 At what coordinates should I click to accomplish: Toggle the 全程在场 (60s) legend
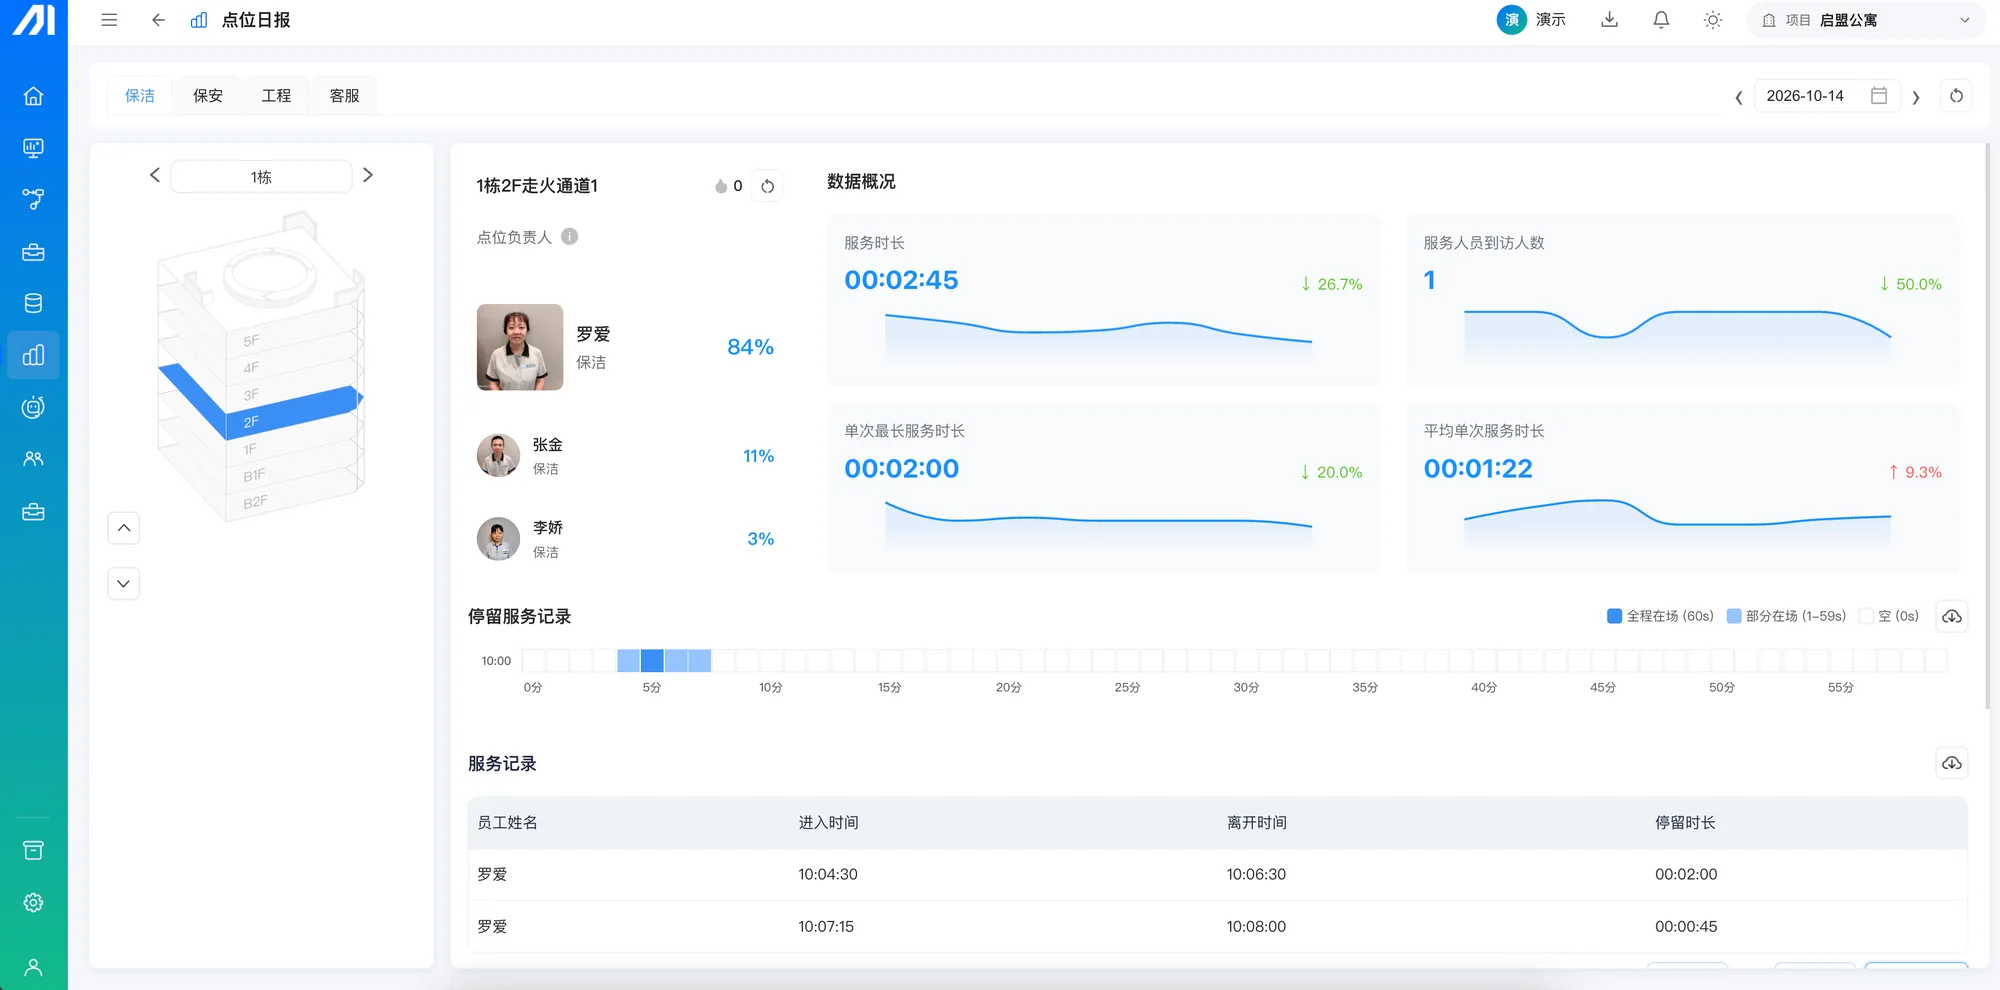(x=1660, y=616)
